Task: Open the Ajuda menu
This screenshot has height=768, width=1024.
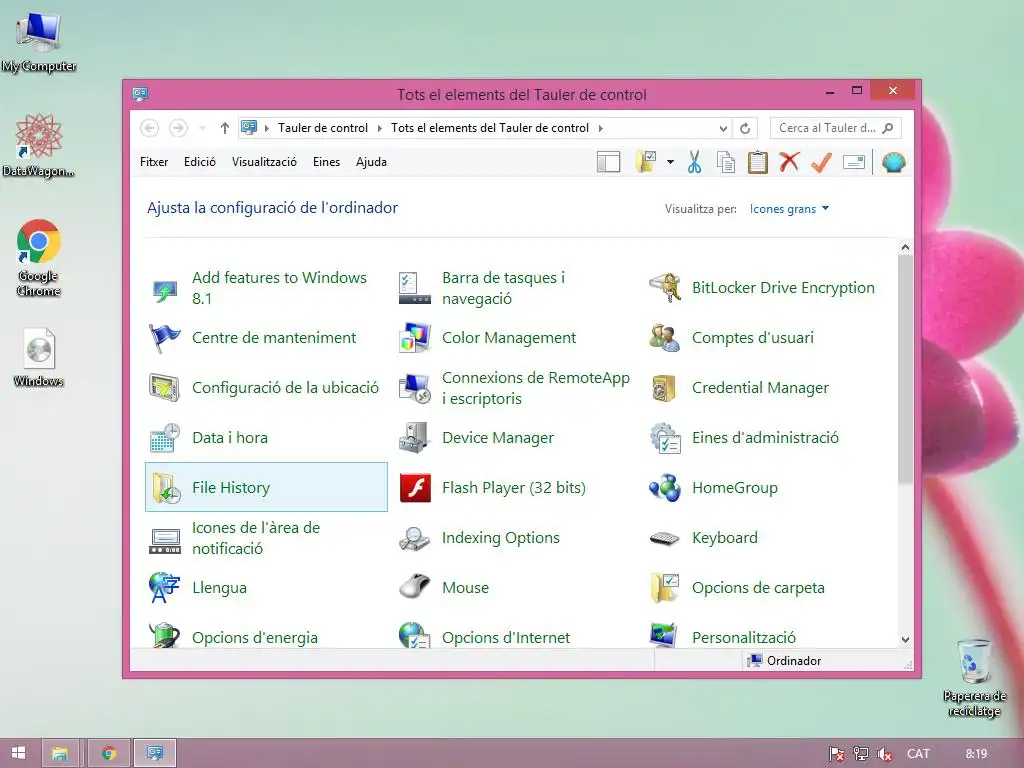Action: click(x=371, y=162)
